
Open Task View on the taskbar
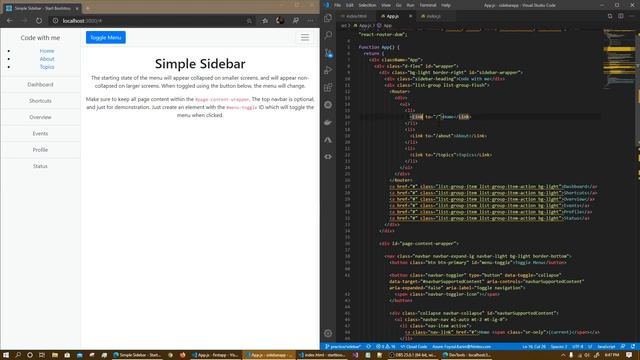click(42, 355)
